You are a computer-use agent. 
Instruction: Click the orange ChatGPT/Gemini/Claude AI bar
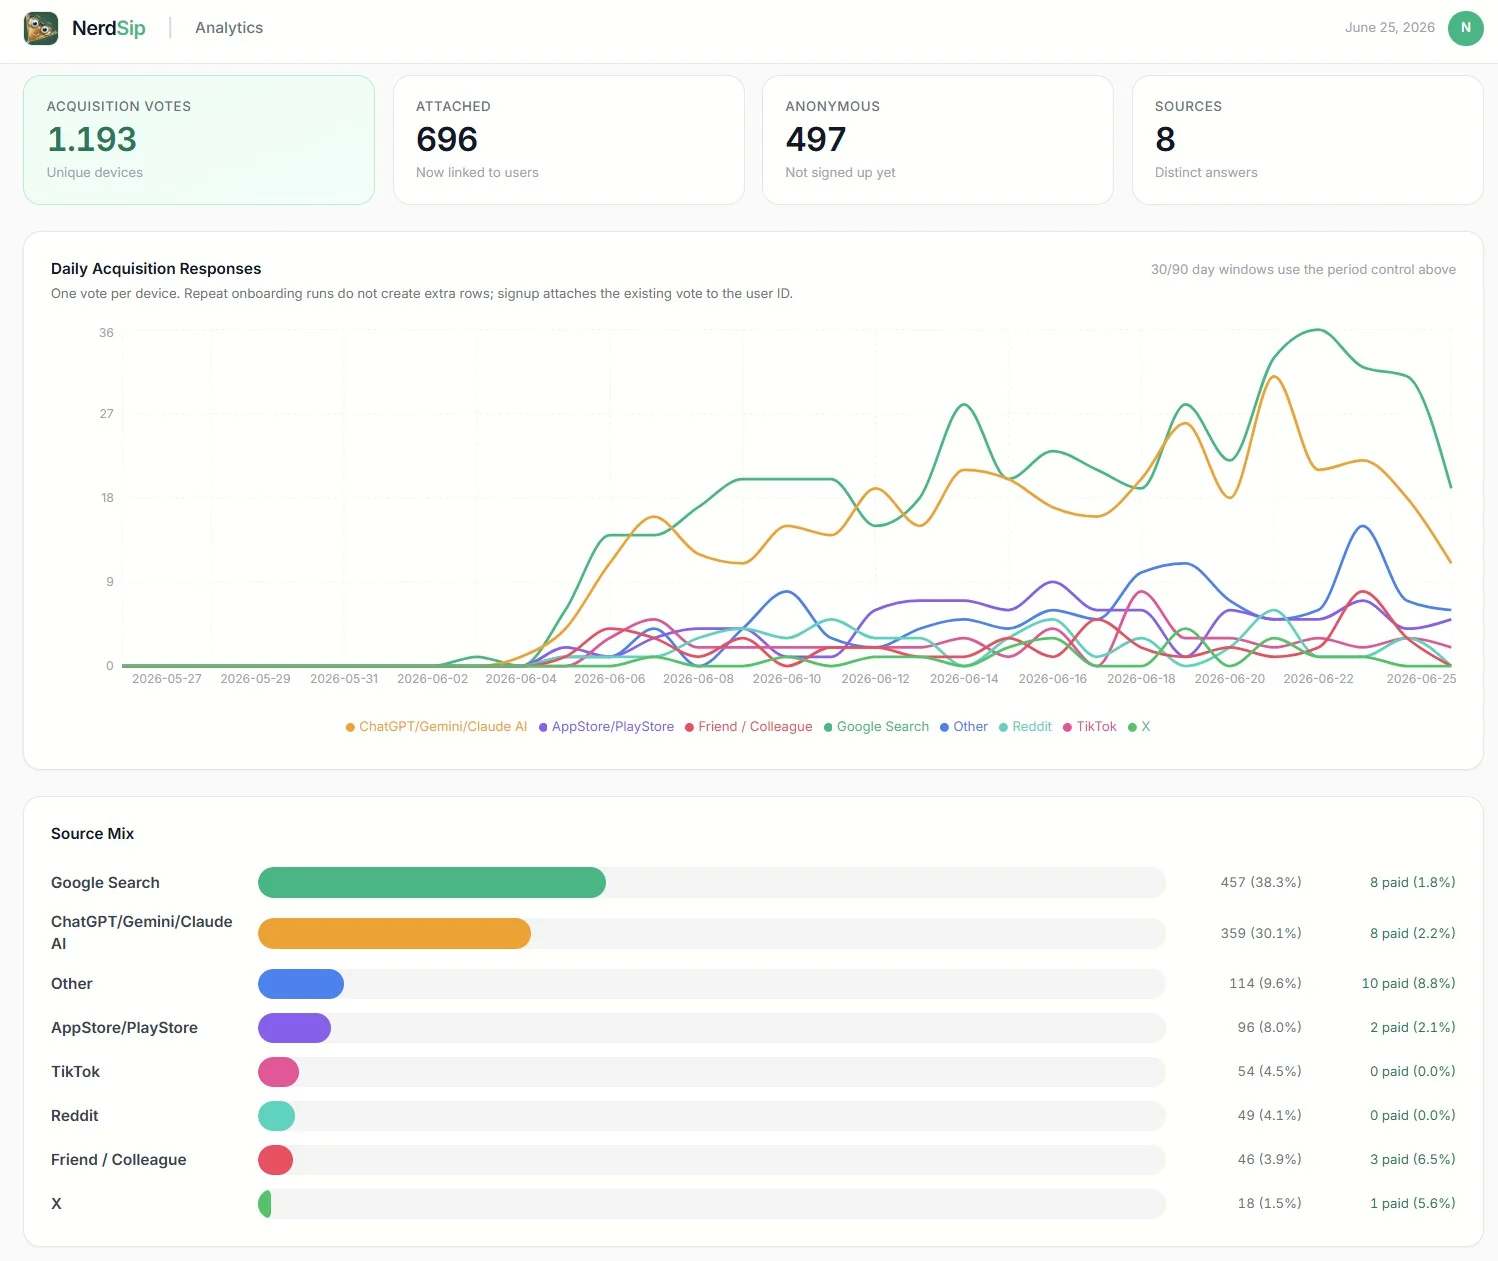[394, 934]
